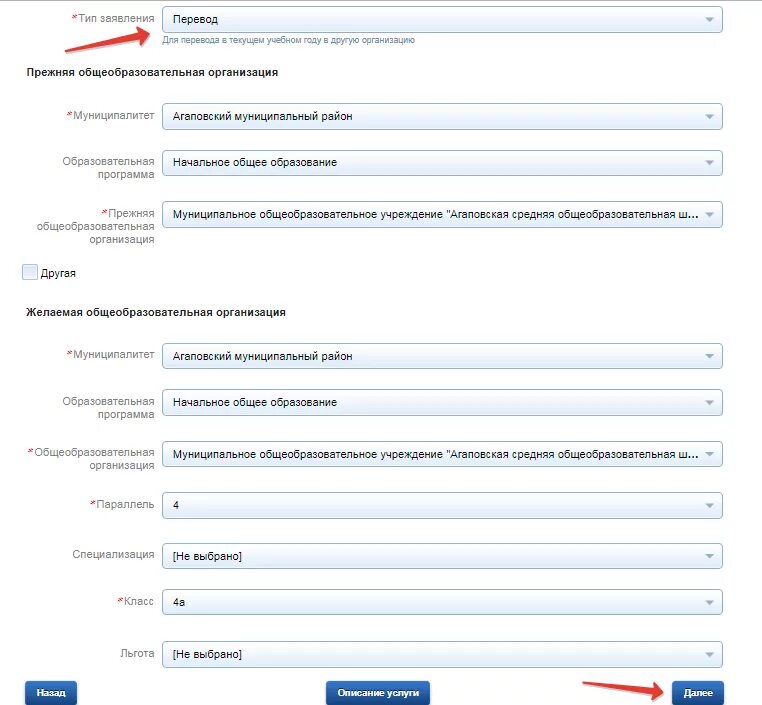Screen dimensions: 762x705
Task: Select the Льгота field showing Не выбрано
Action: [442, 654]
